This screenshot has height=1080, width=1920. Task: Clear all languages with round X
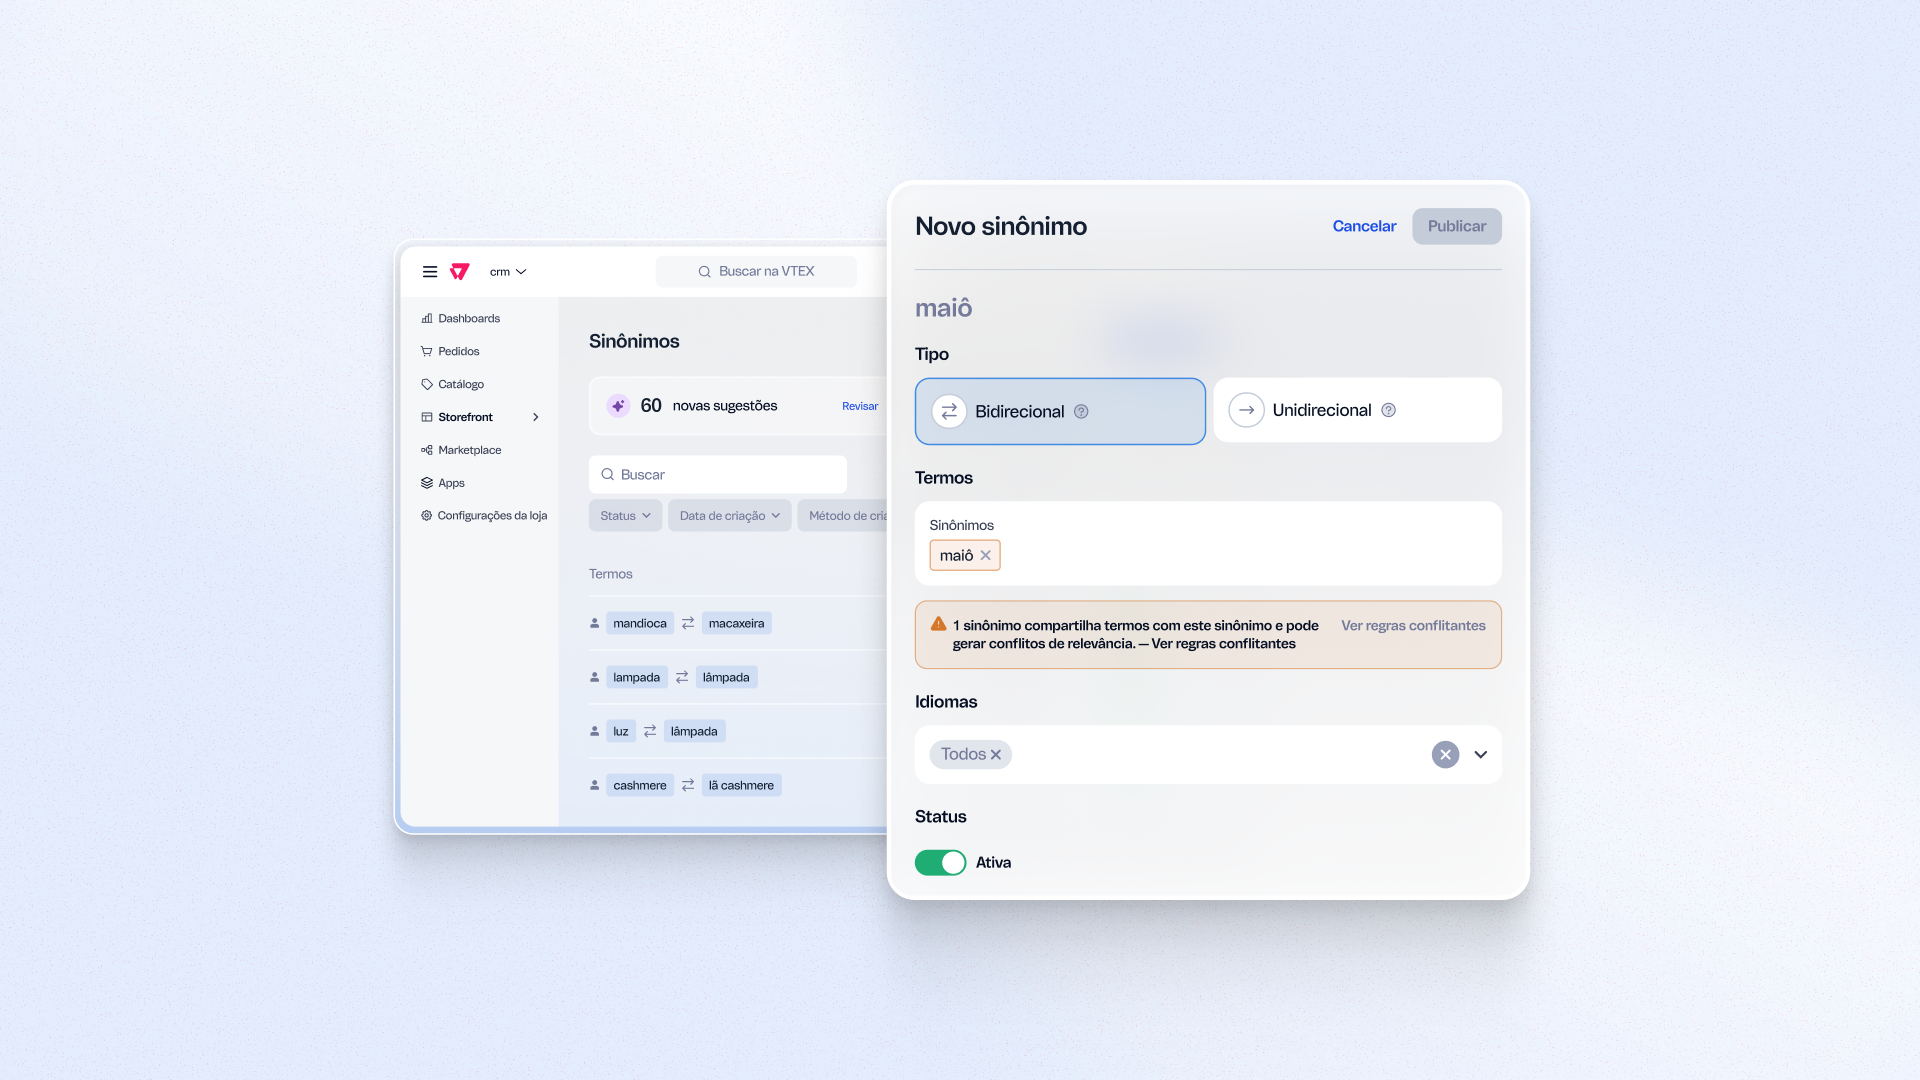click(x=1445, y=755)
